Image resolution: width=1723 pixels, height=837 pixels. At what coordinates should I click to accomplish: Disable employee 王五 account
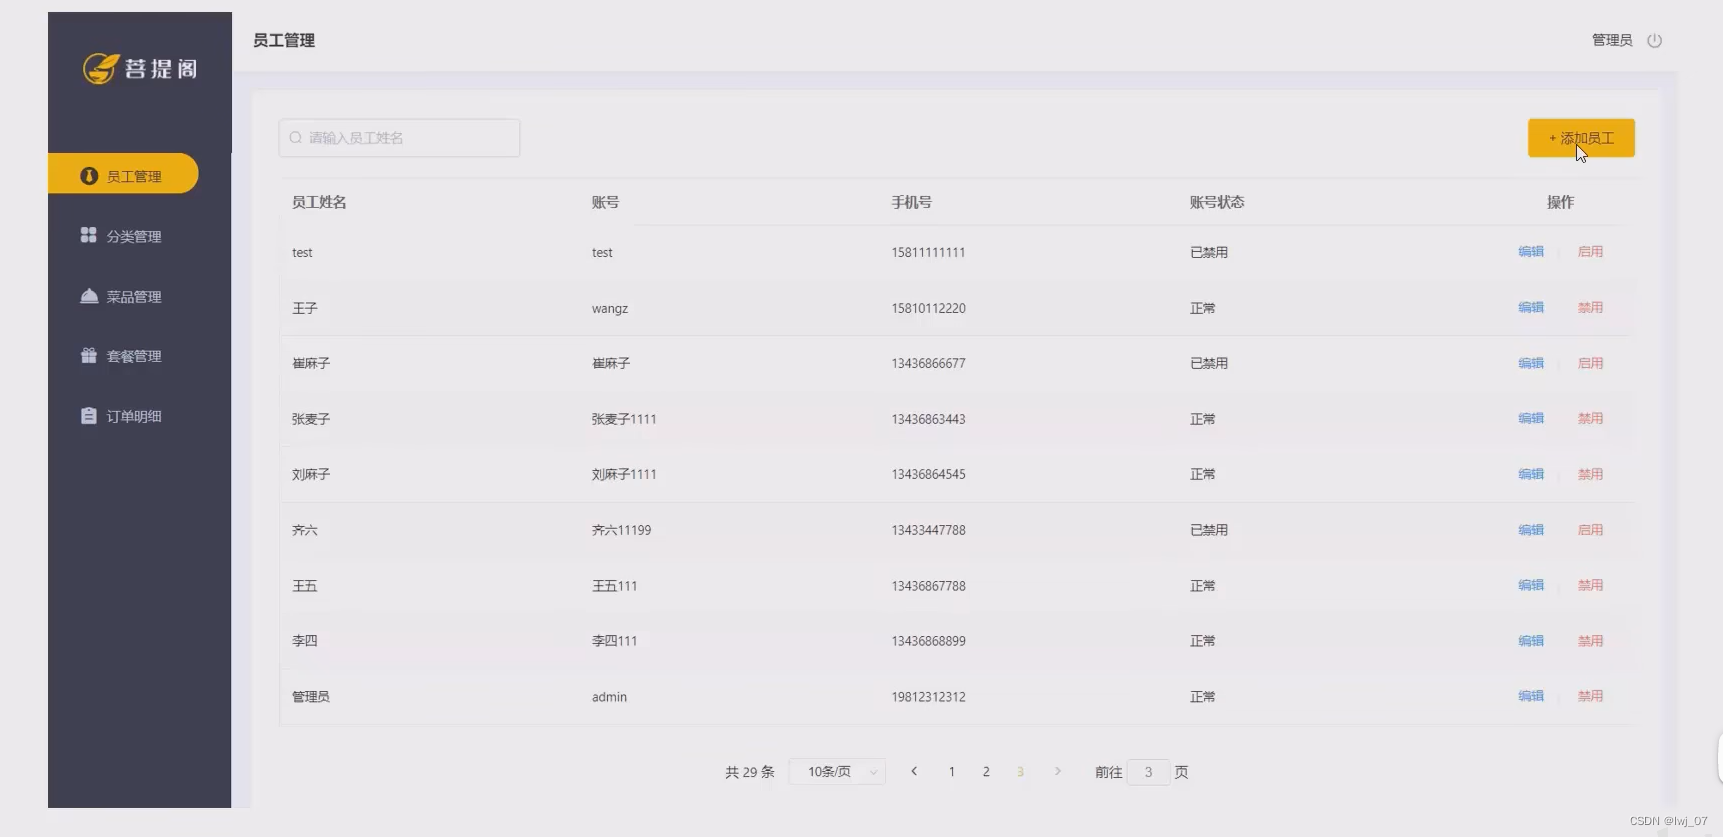coord(1590,585)
